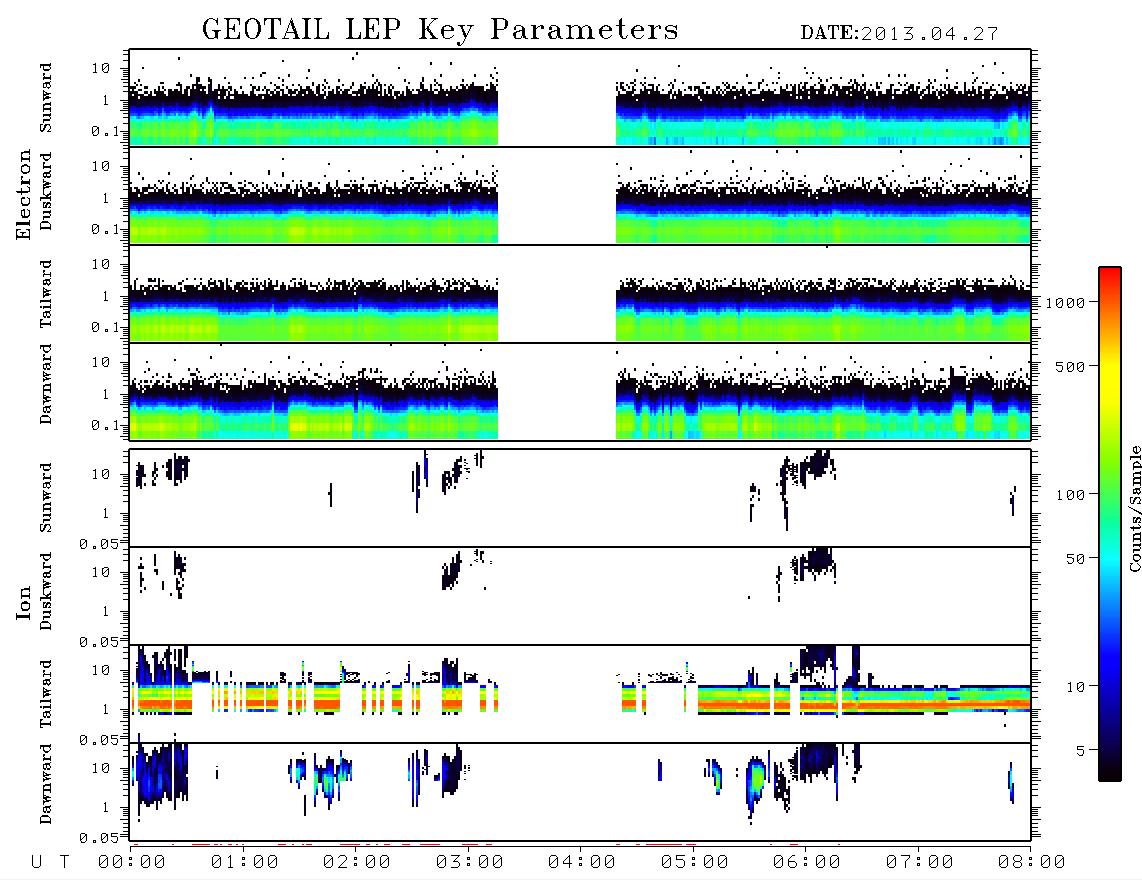Click the "500" colorbar tick value
Screen dimensions: 1142x880
1070,366
